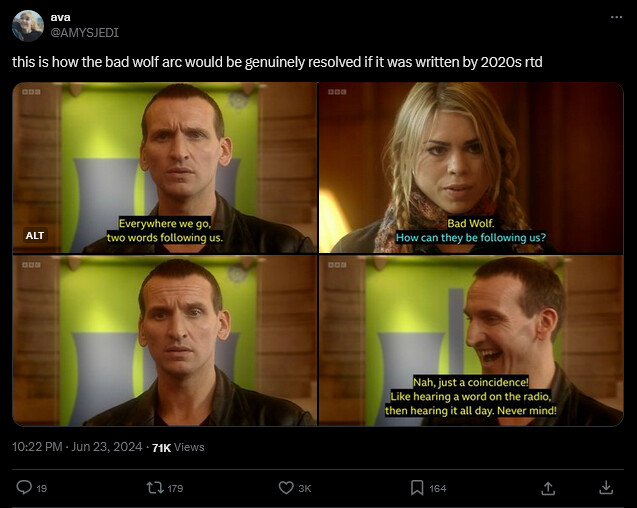Viewport: 637px width, 508px height.
Task: Open the share arrow icon
Action: (x=548, y=488)
